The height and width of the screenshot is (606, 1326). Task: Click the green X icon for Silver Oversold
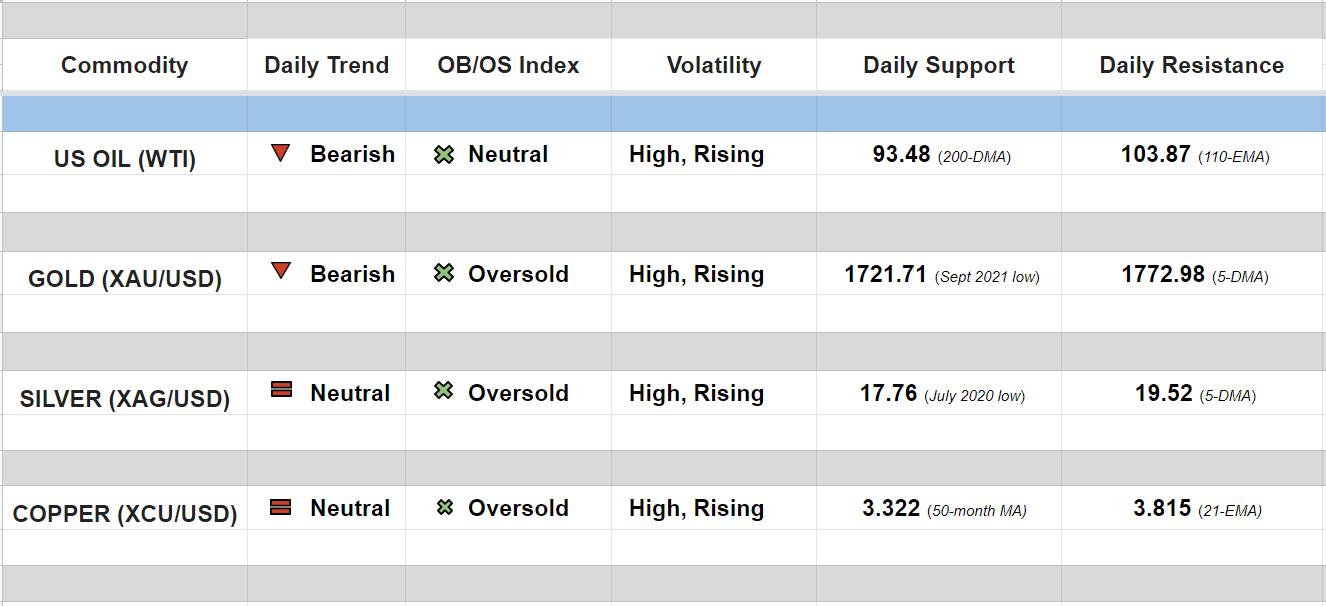click(x=444, y=391)
